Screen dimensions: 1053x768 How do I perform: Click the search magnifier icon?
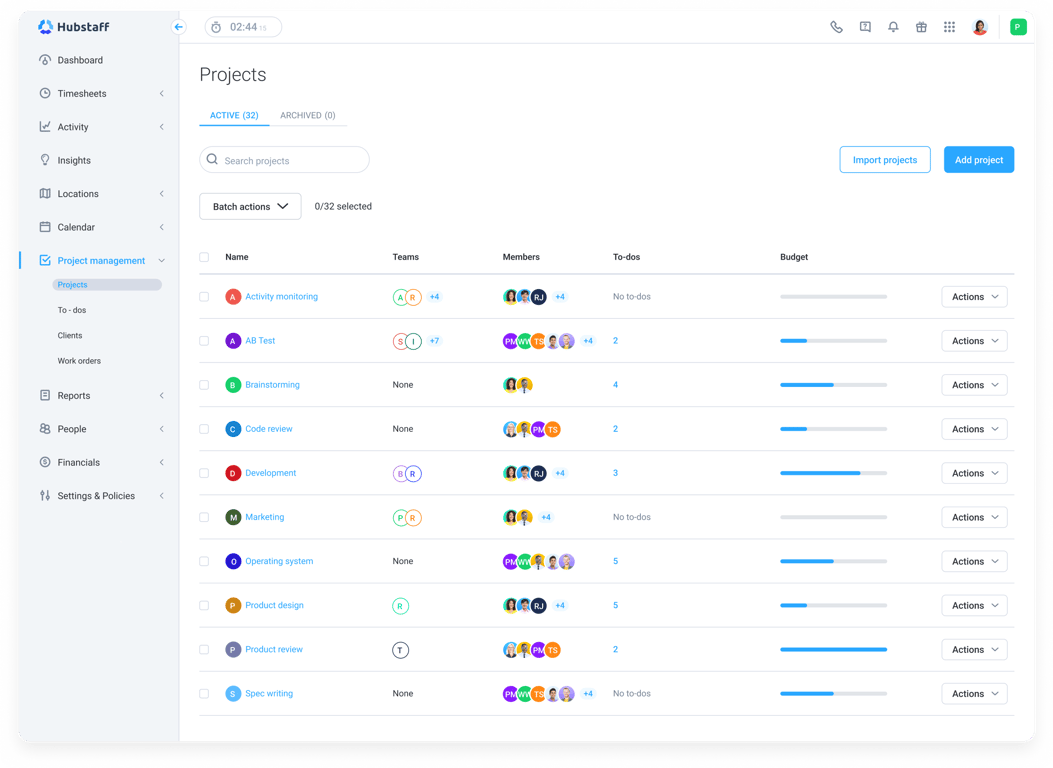[x=212, y=160]
